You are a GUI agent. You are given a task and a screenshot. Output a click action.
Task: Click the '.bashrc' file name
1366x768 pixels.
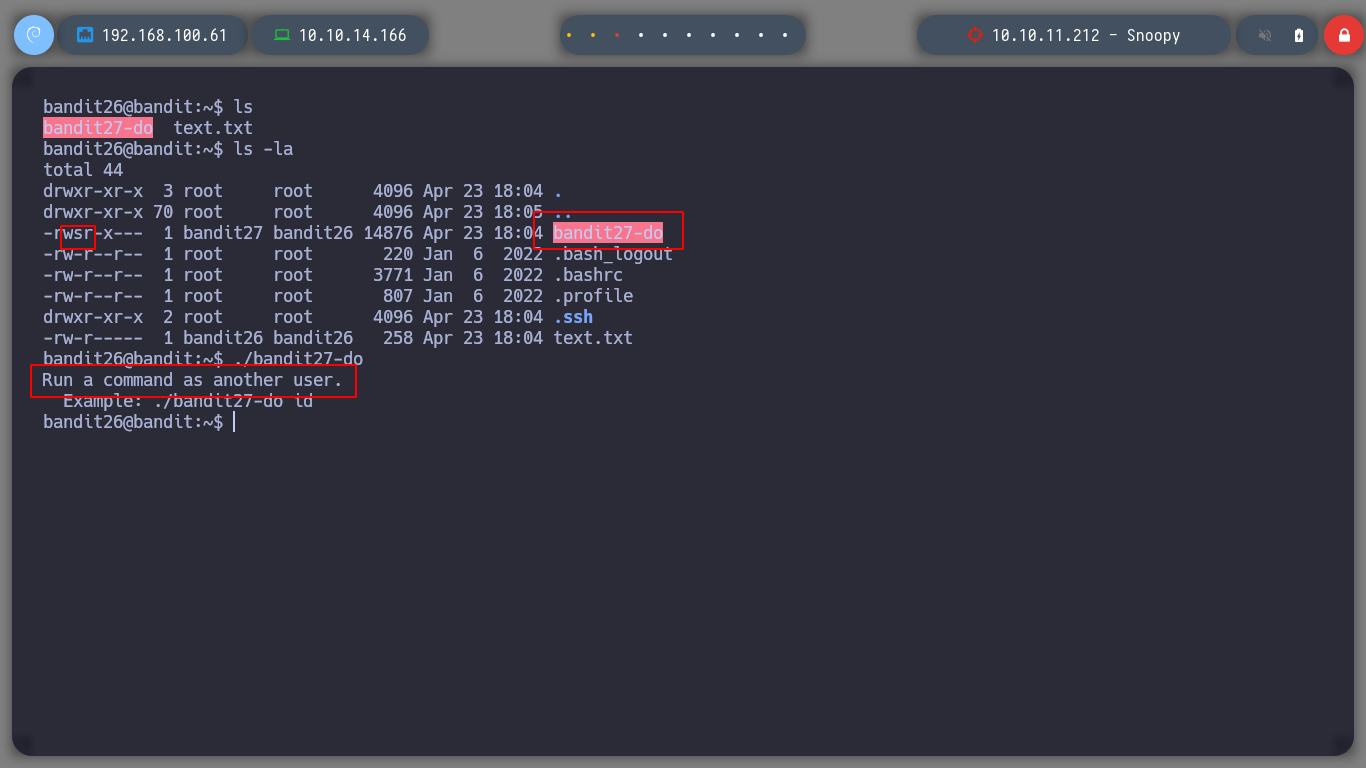click(588, 275)
